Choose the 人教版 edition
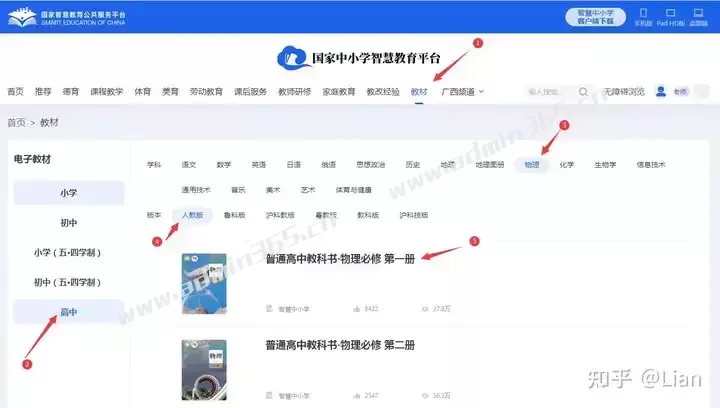This screenshot has height=408, width=720. tap(192, 215)
